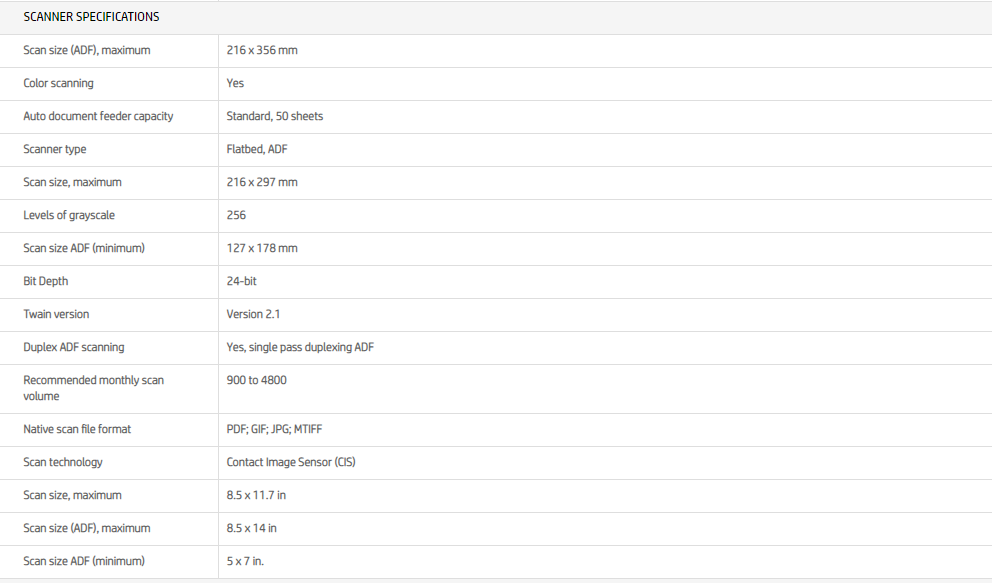
Task: Select the "PDF; GIF; JPG; MTIFF" value
Action: point(274,429)
